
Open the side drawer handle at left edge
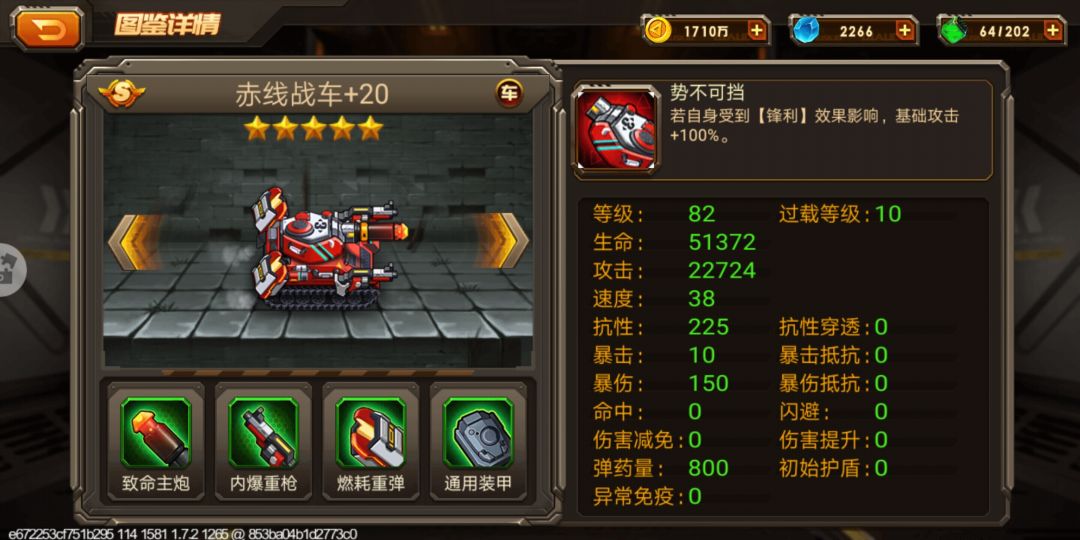10,270
